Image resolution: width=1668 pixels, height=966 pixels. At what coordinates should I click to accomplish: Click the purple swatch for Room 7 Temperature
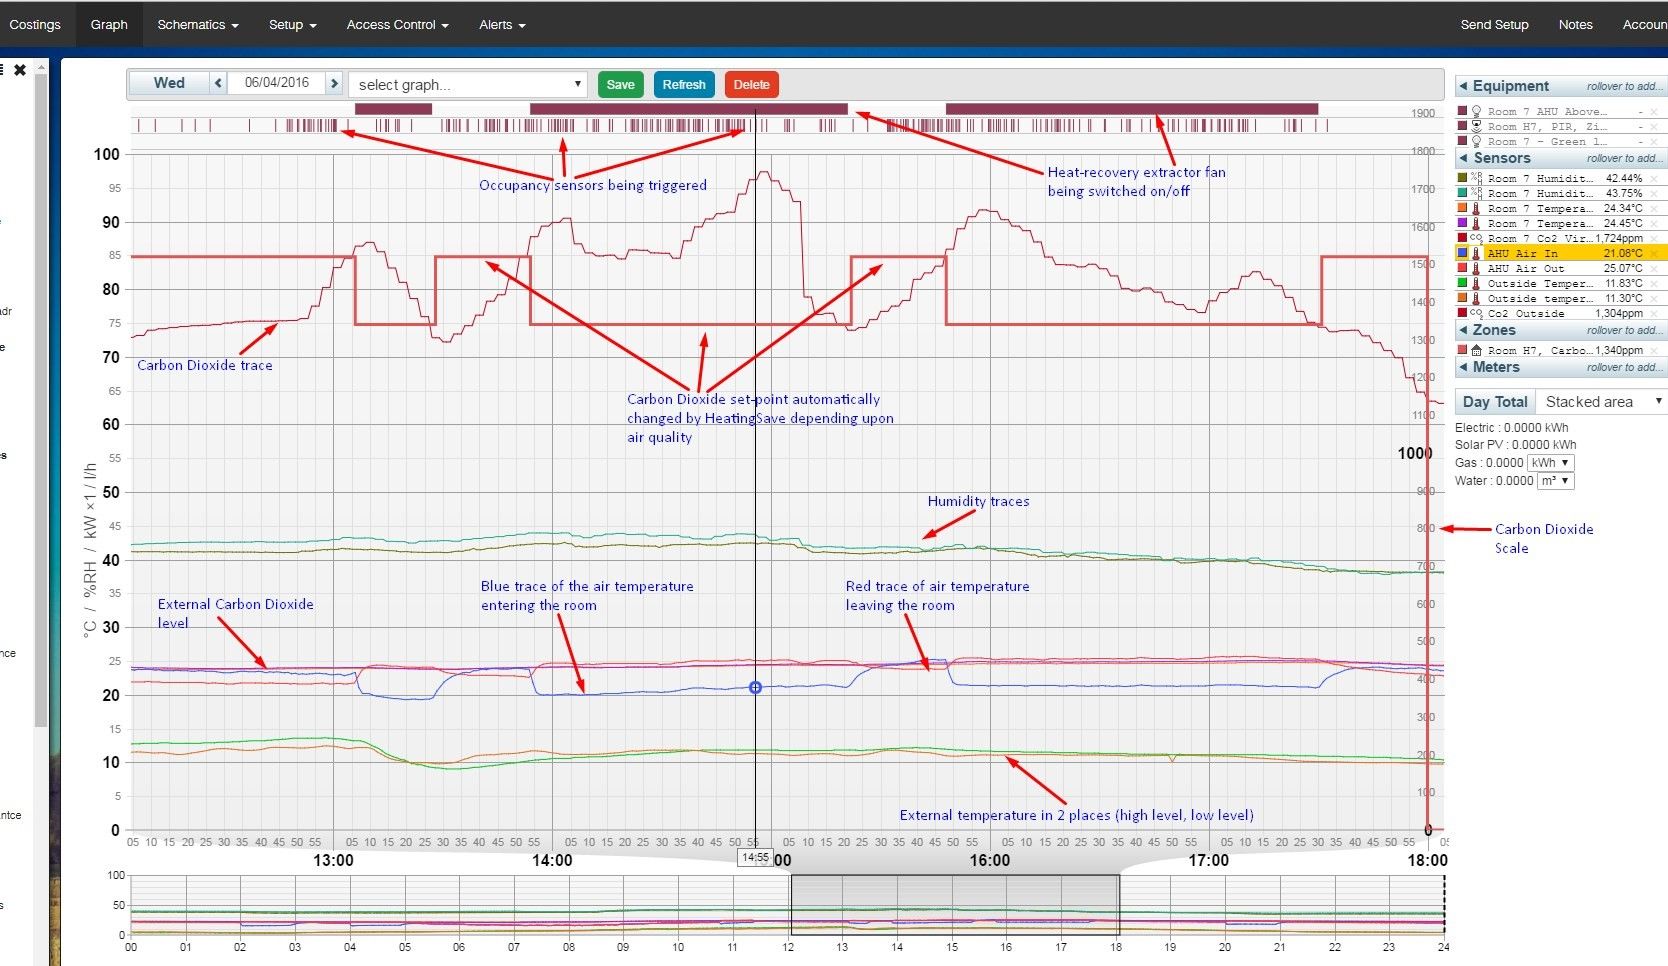click(1462, 224)
